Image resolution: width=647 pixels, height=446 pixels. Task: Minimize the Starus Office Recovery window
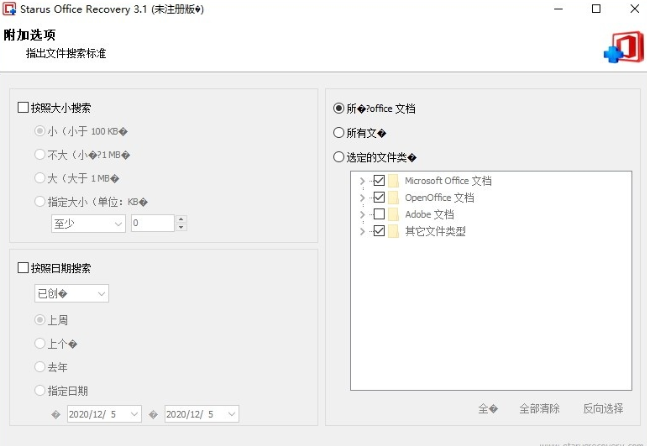coord(558,9)
